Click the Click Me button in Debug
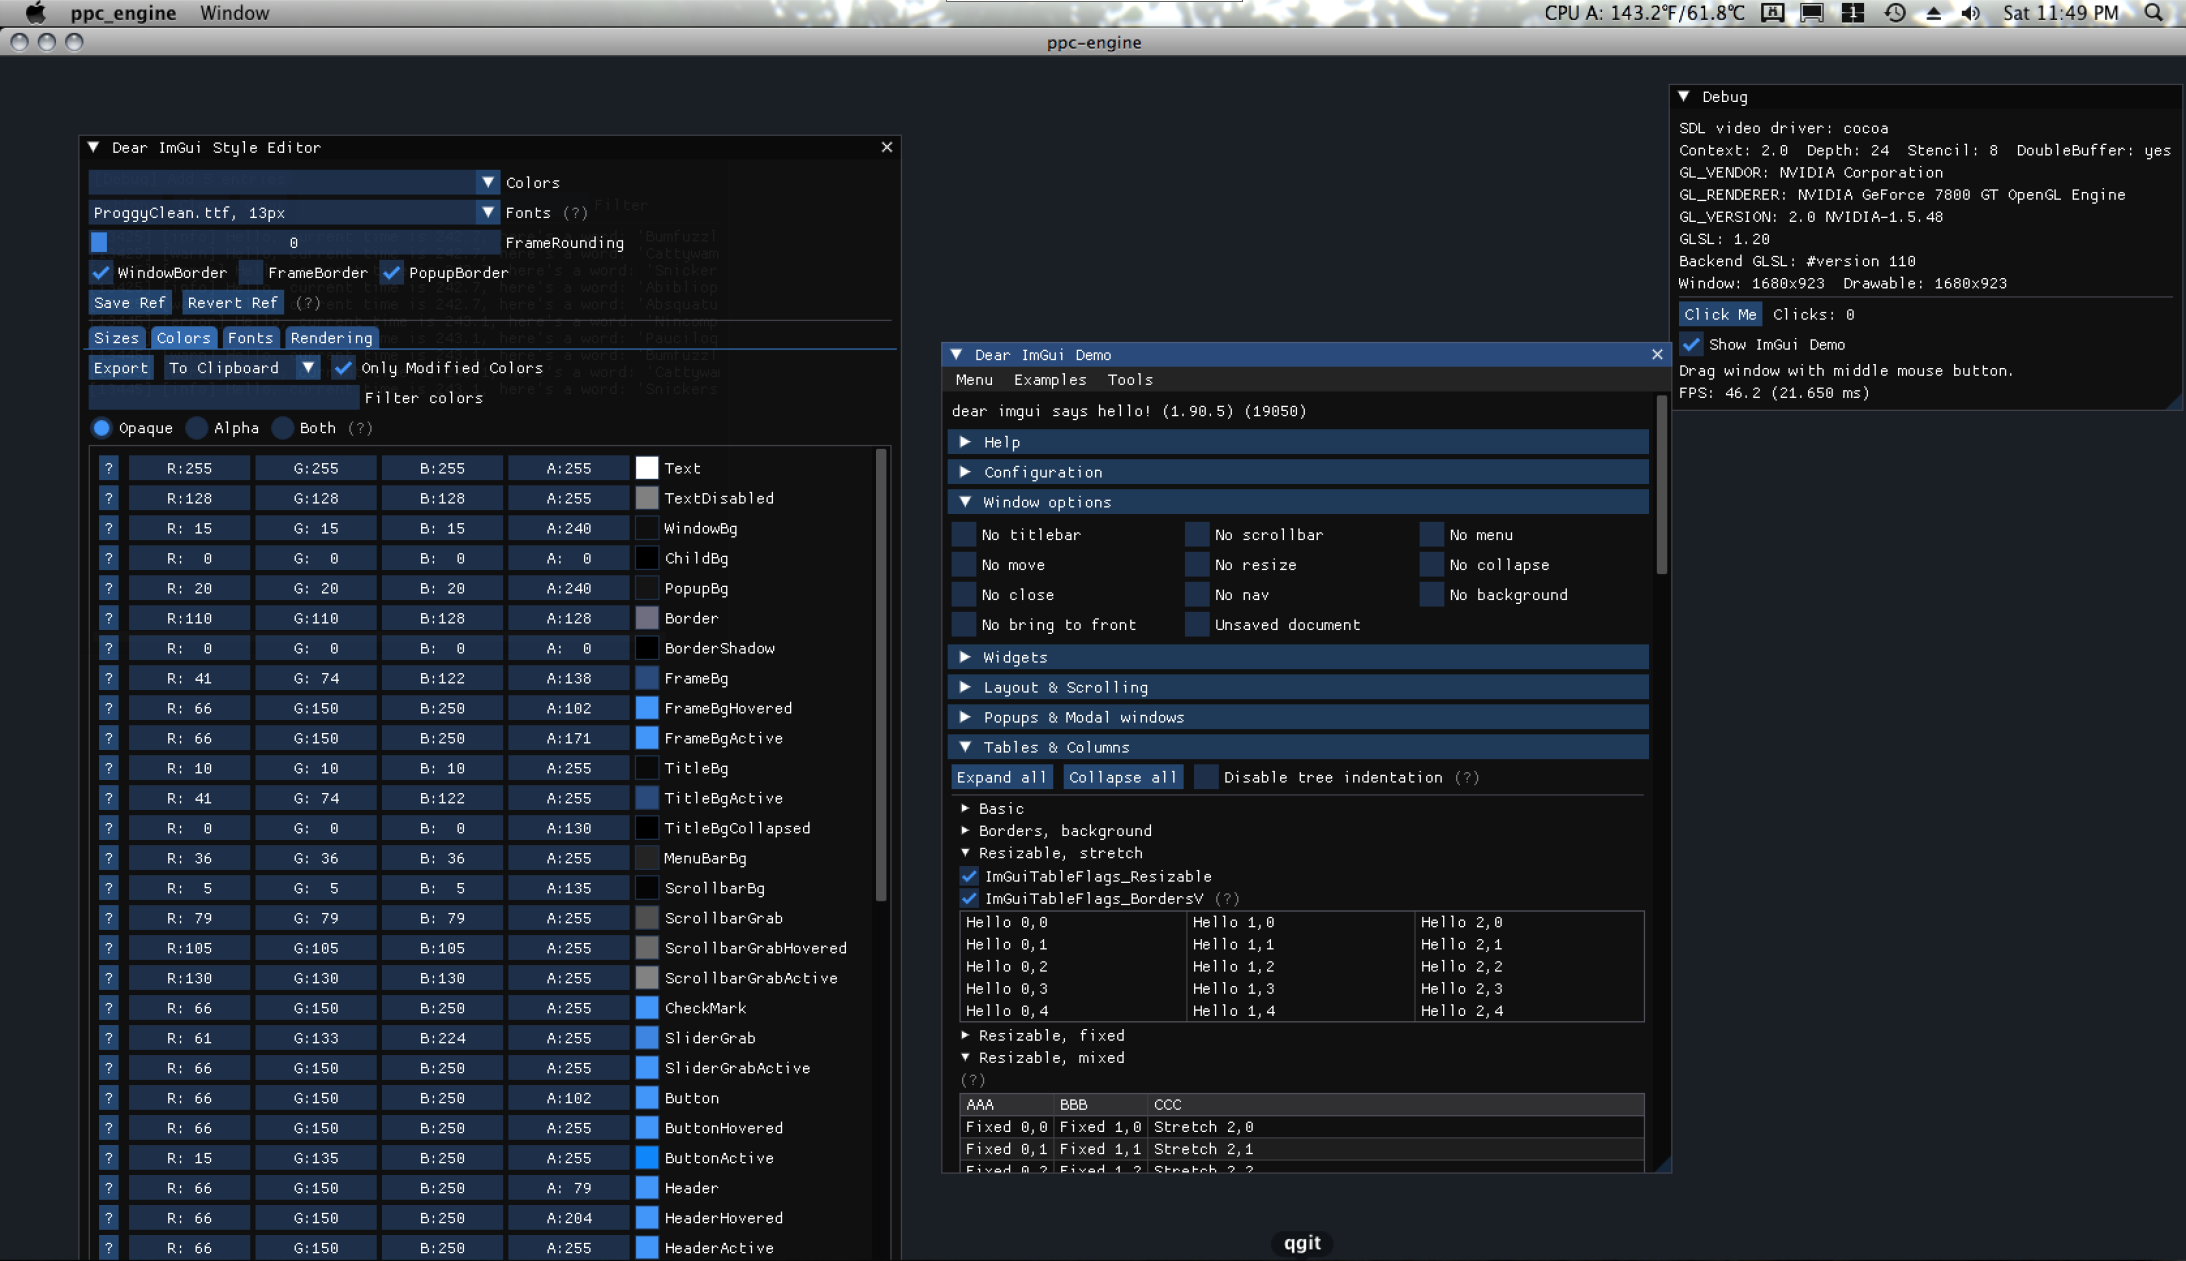 tap(1720, 315)
